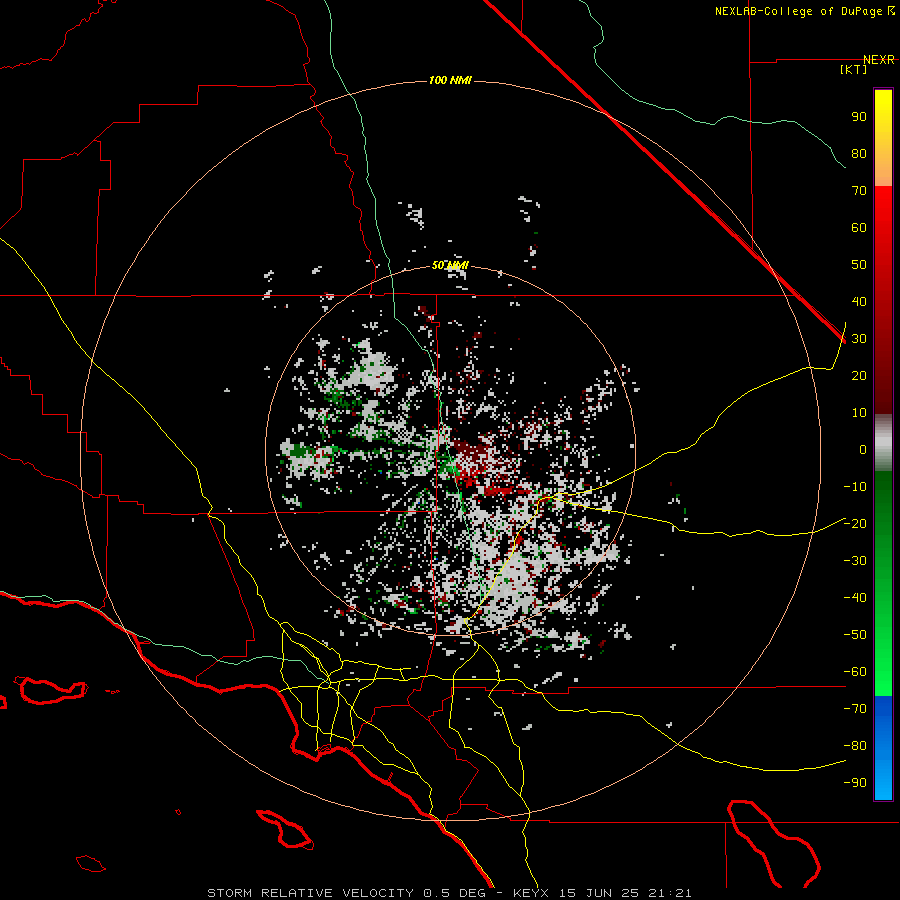Click the -30 value on the velocity scale
The image size is (900, 900).
(x=855, y=561)
